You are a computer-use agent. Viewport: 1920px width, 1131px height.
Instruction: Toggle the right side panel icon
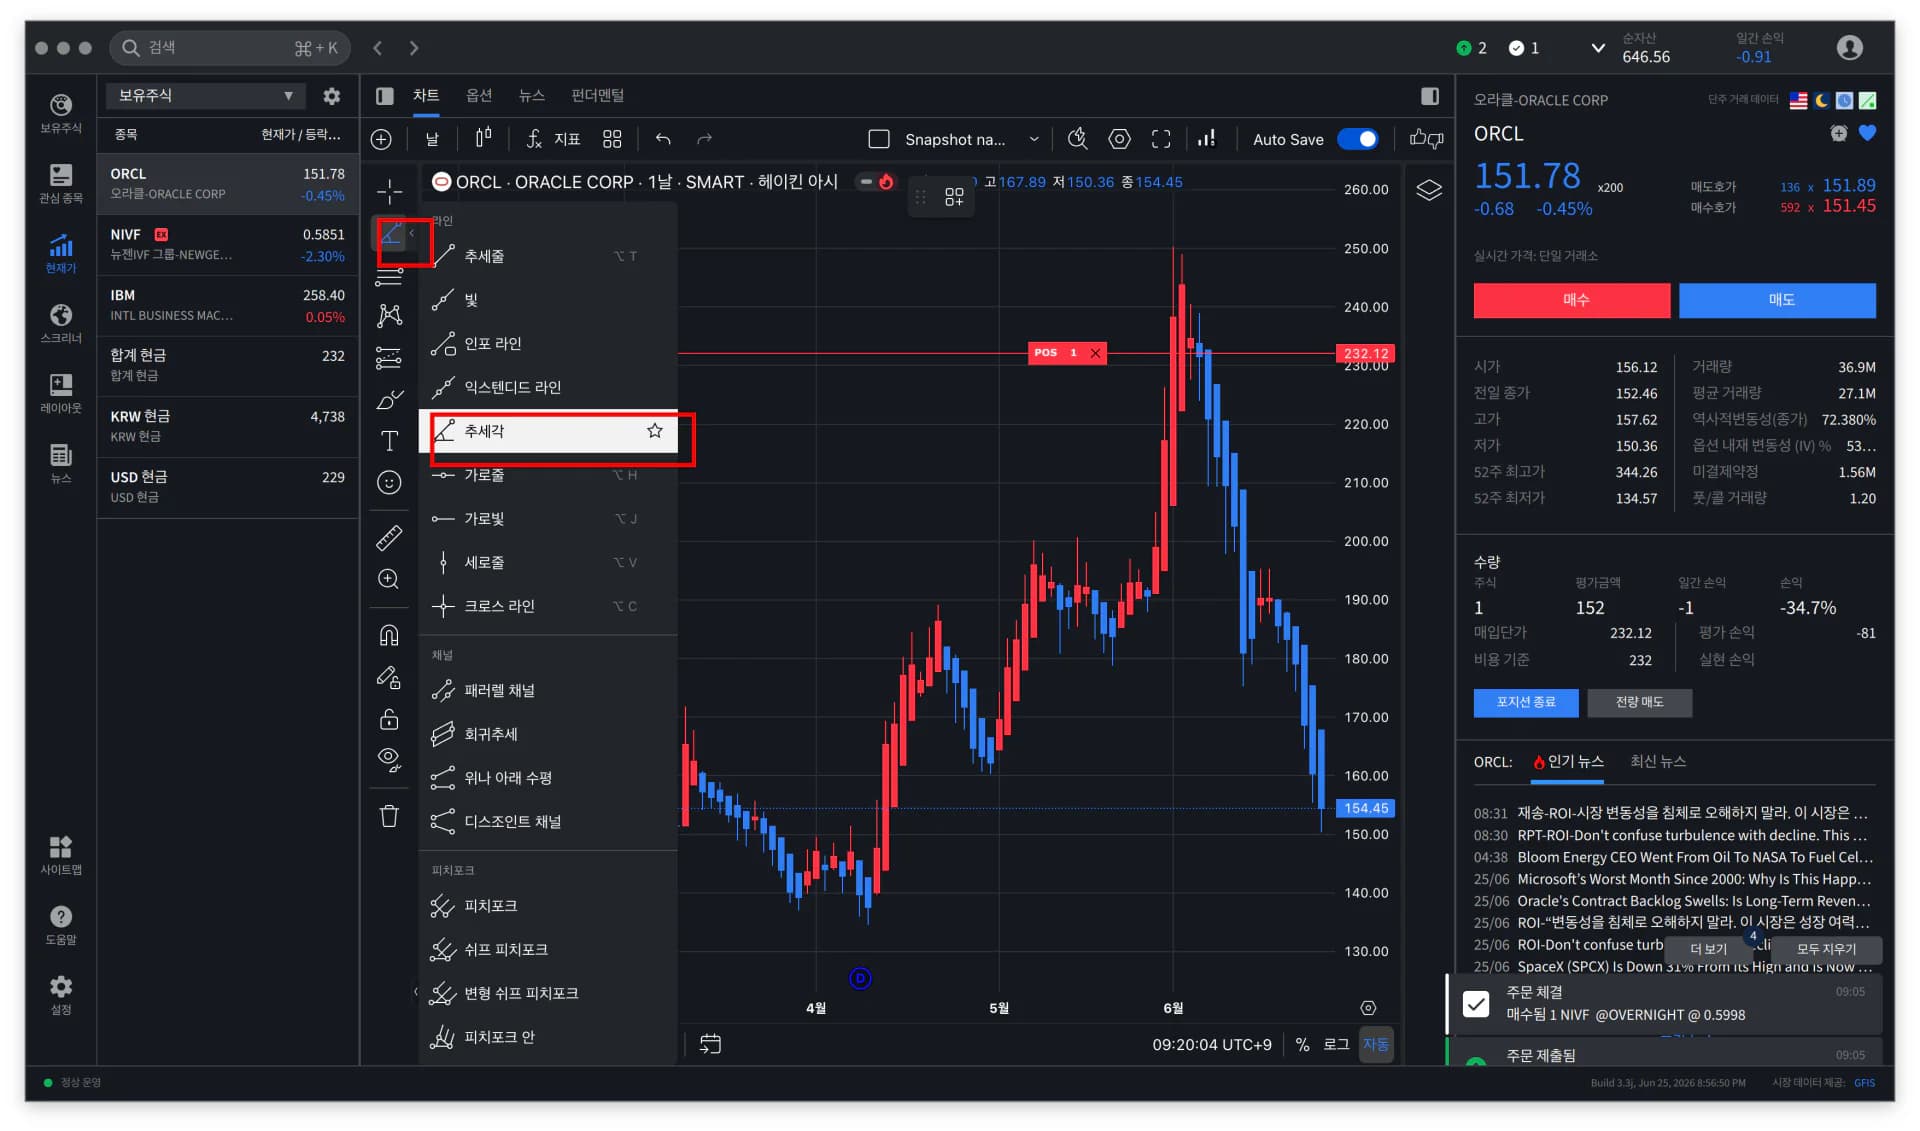click(x=1430, y=96)
